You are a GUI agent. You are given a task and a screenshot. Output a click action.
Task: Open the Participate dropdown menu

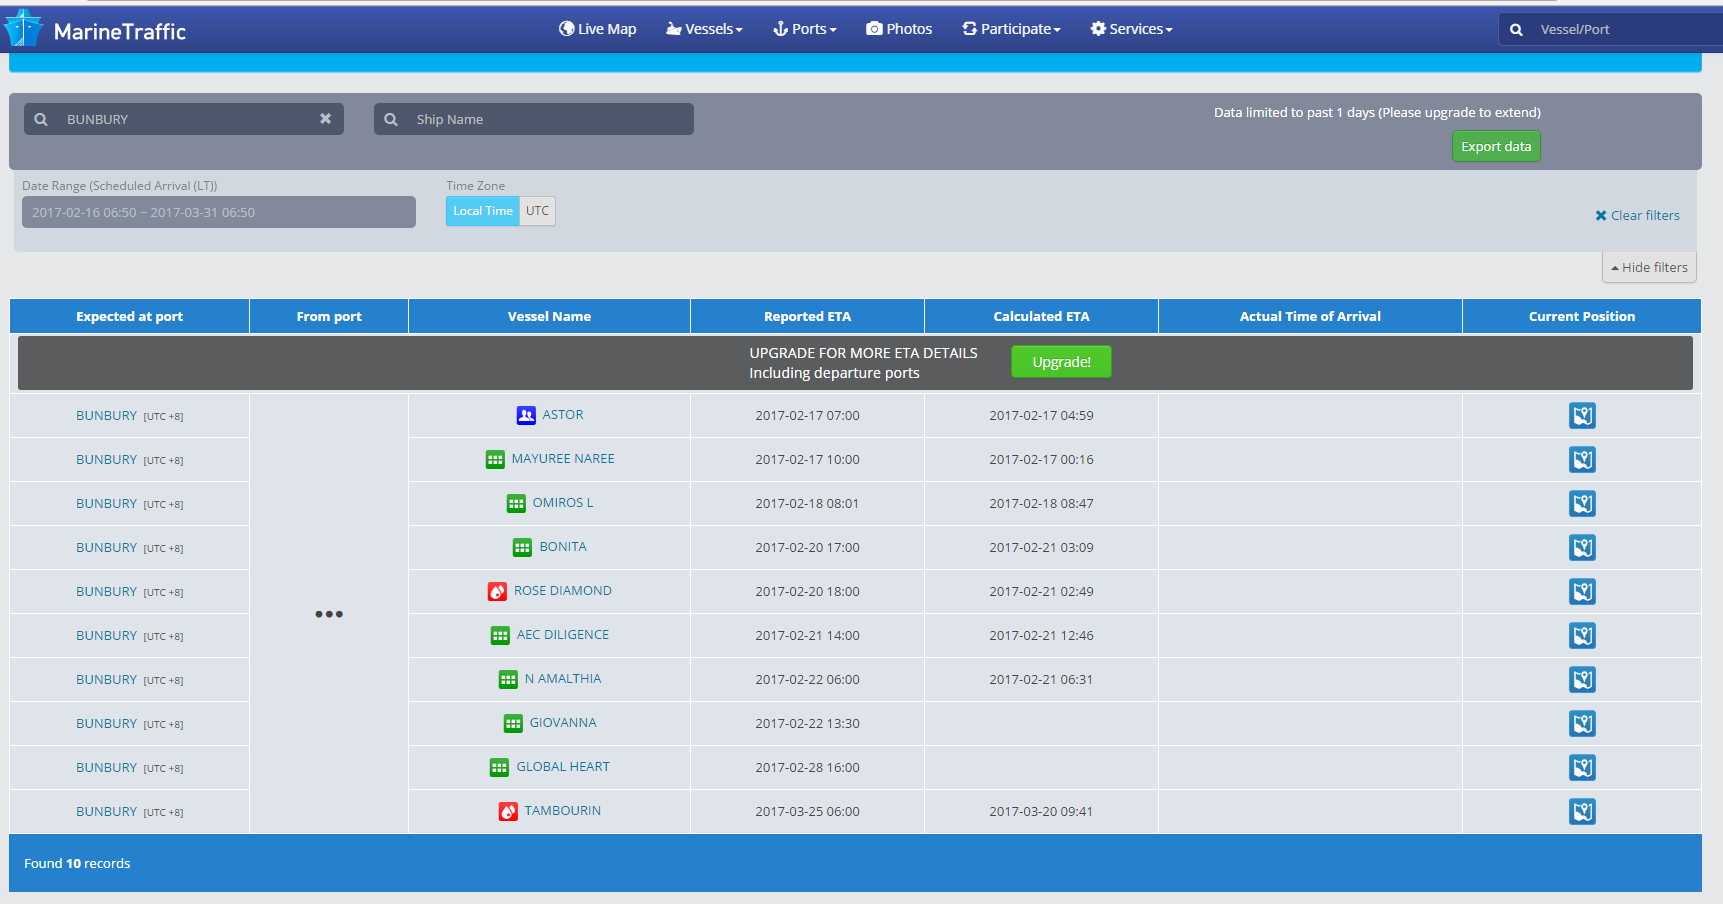(1011, 29)
